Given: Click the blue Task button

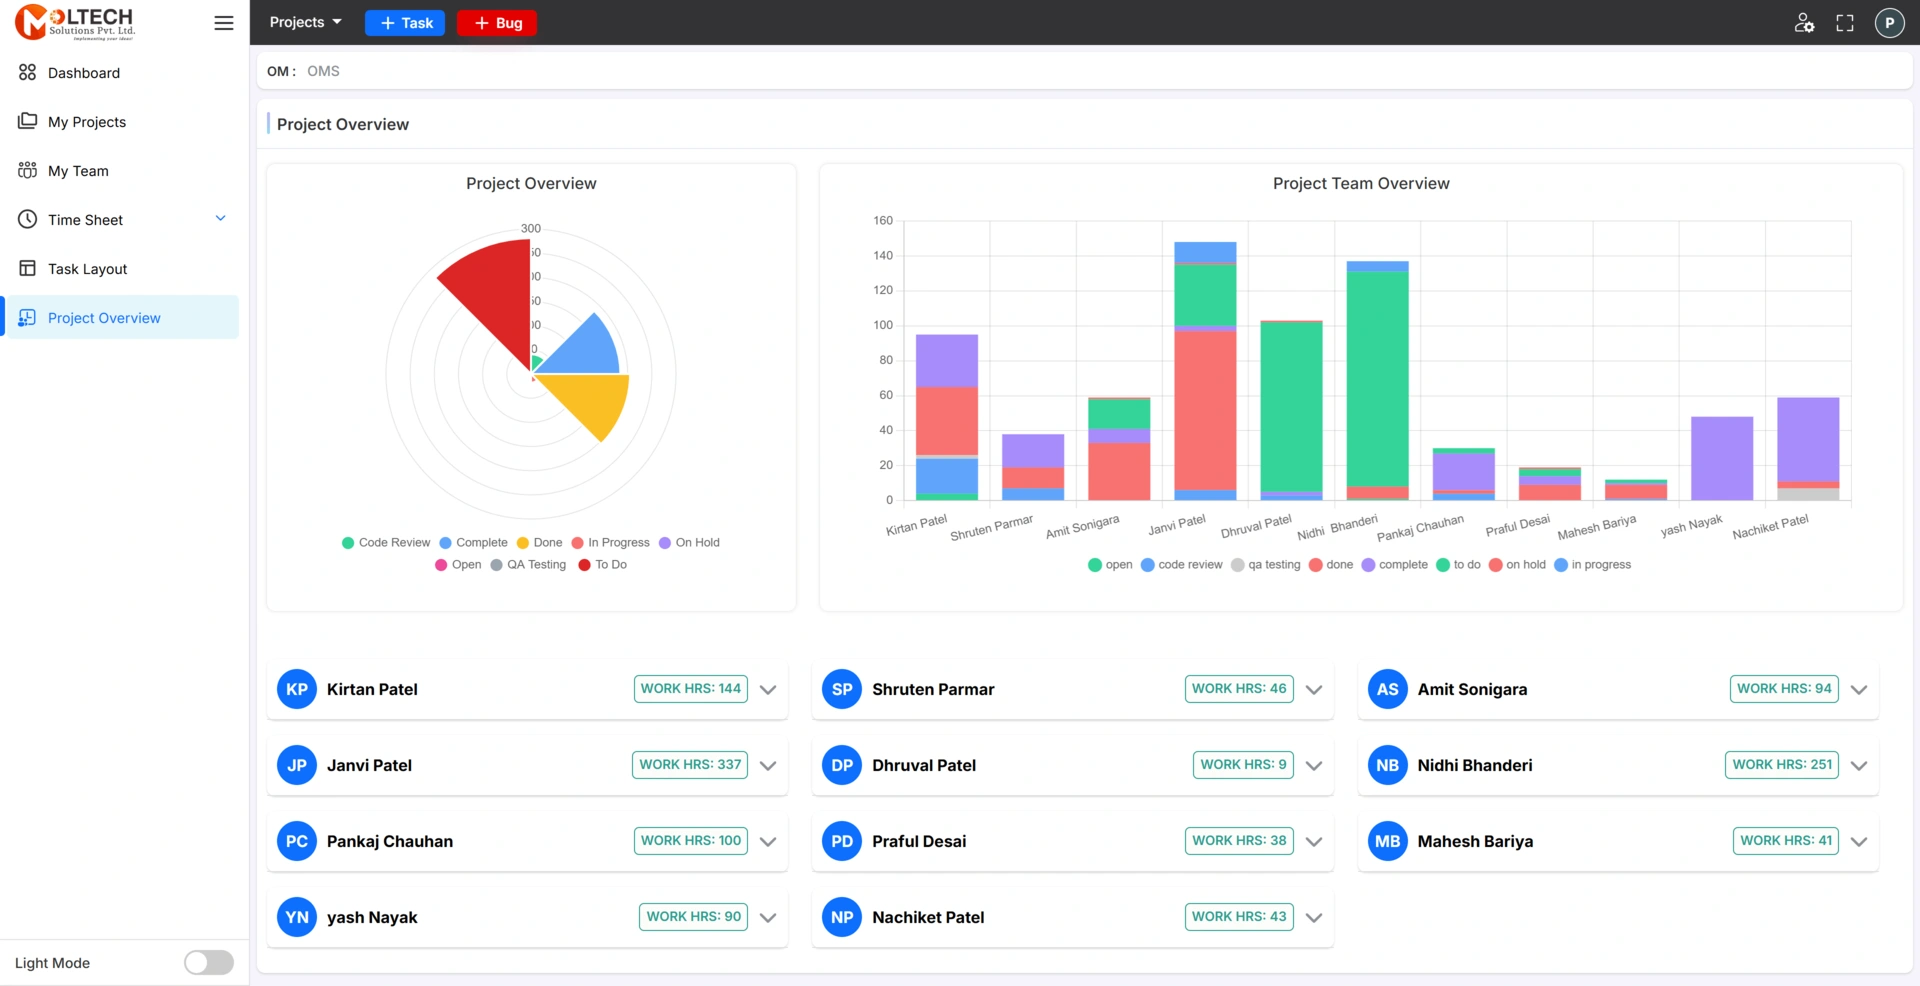Looking at the screenshot, I should tap(405, 23).
